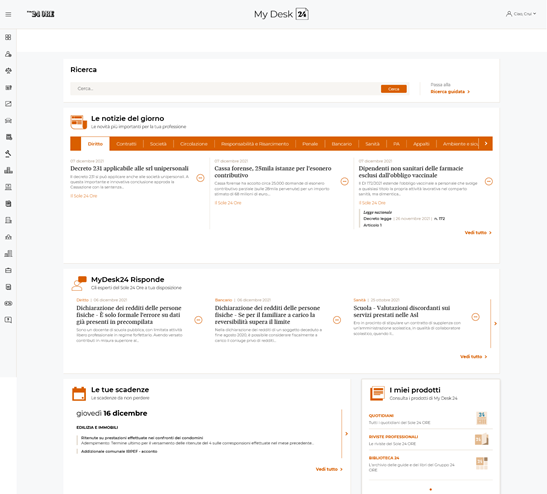Select the Sanità news tab
The image size is (547, 494).
coord(372,144)
